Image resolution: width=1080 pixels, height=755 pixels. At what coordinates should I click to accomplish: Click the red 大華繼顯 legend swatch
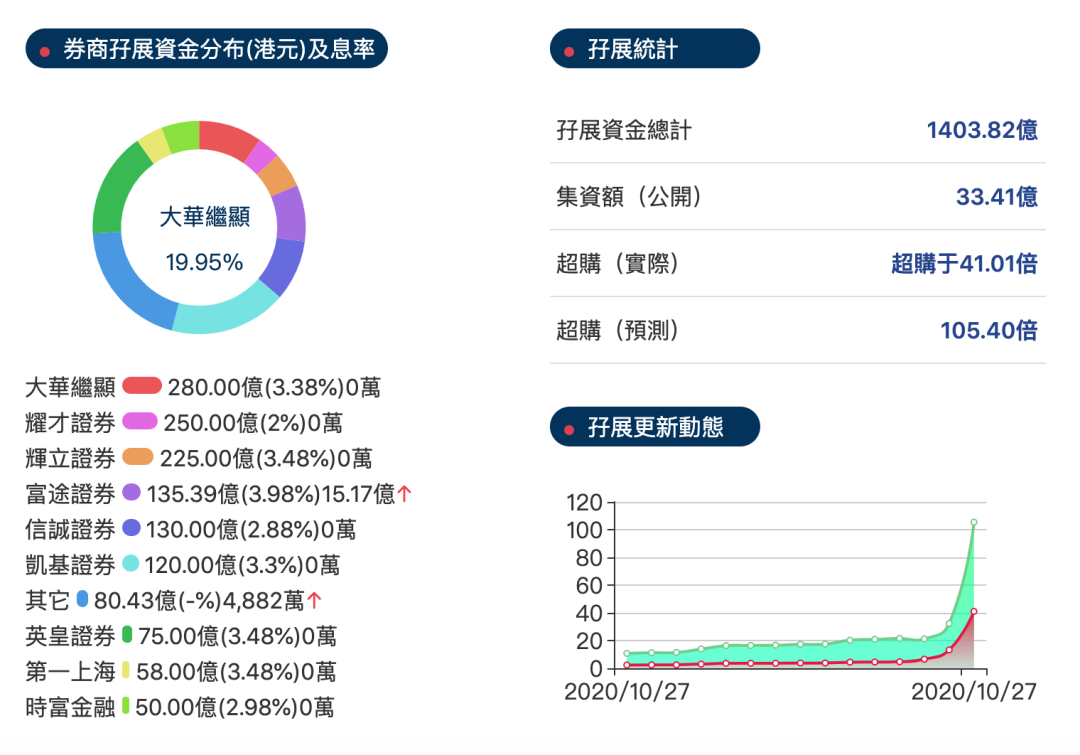click(x=142, y=386)
